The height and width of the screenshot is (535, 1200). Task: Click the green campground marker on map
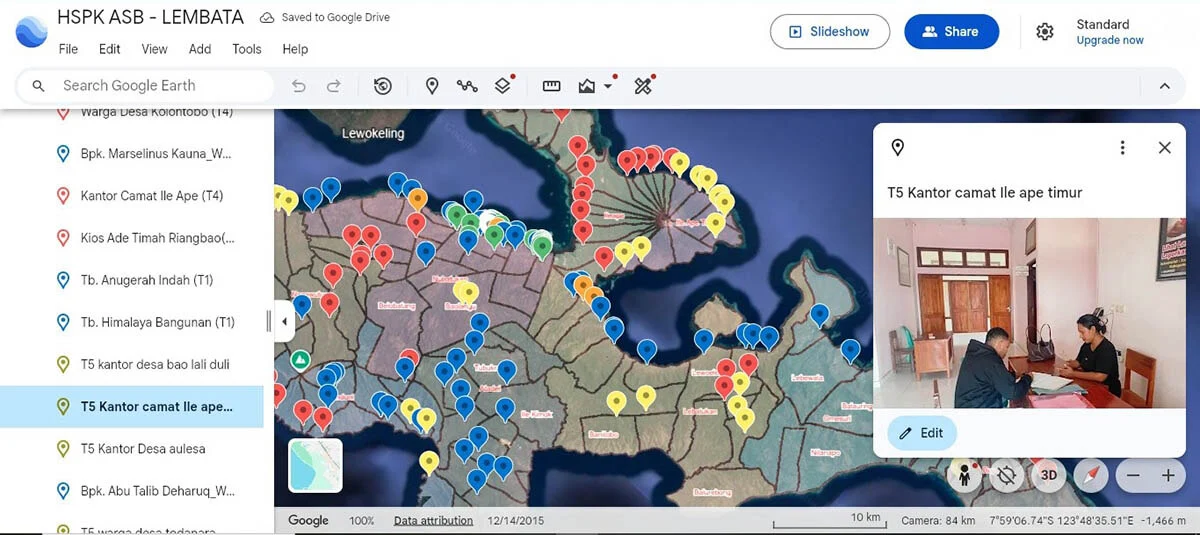pos(299,359)
